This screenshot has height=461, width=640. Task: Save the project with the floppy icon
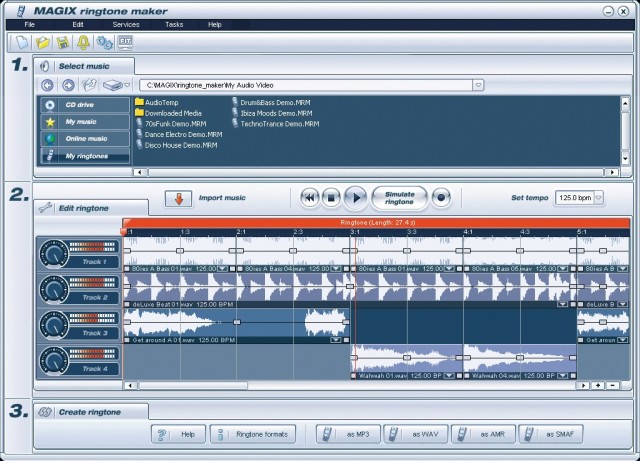pyautogui.click(x=63, y=42)
